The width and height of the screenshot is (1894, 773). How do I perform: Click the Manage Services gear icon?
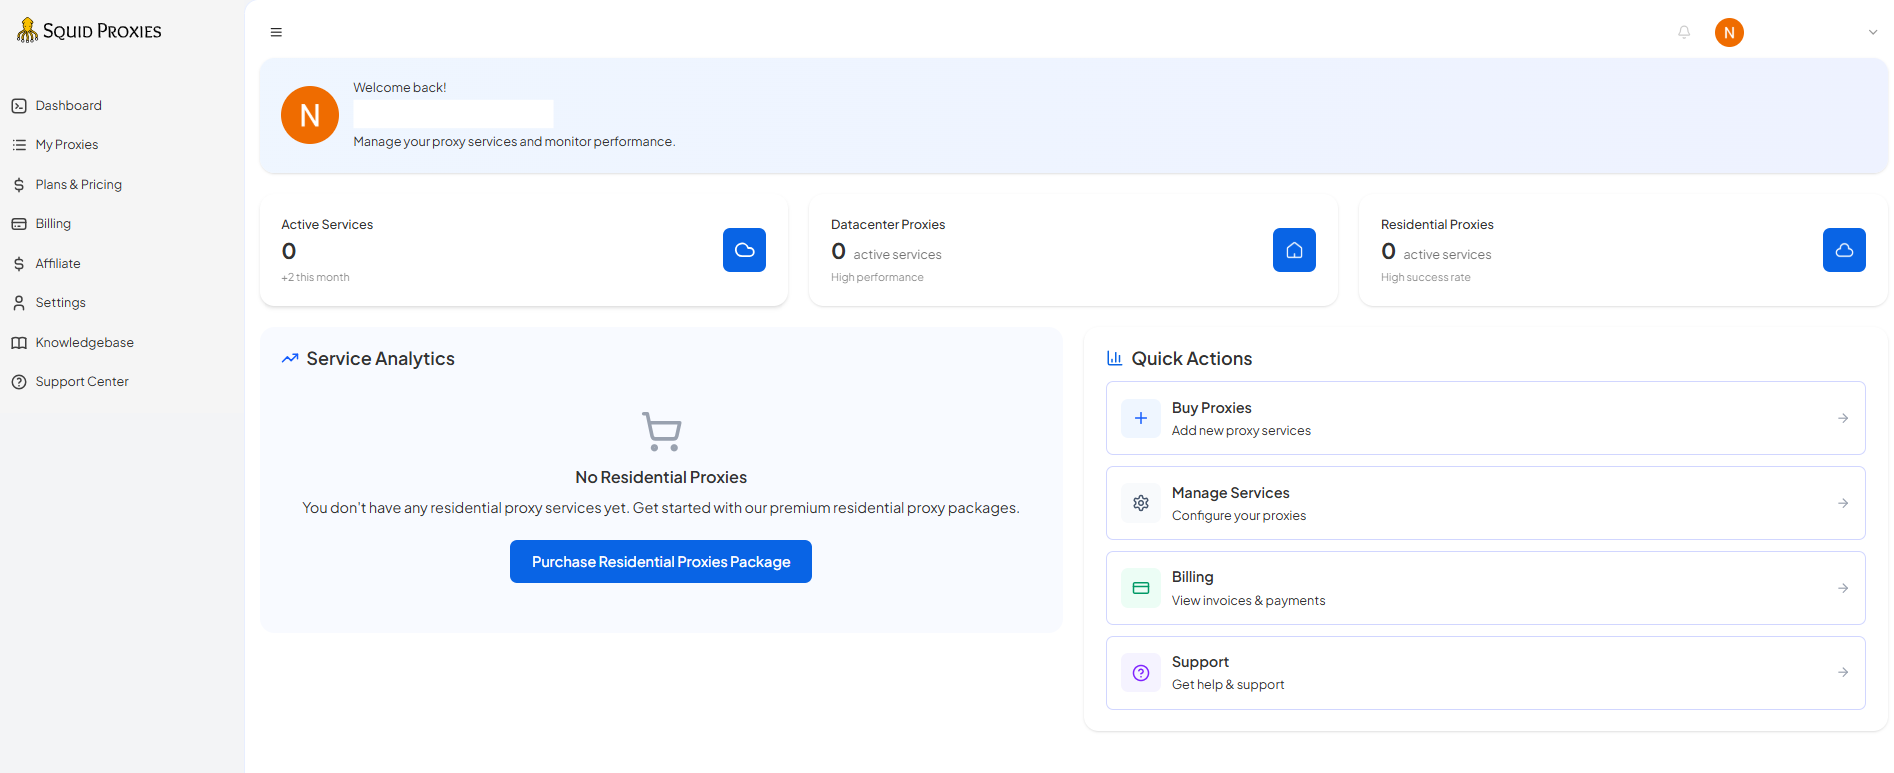pos(1141,503)
